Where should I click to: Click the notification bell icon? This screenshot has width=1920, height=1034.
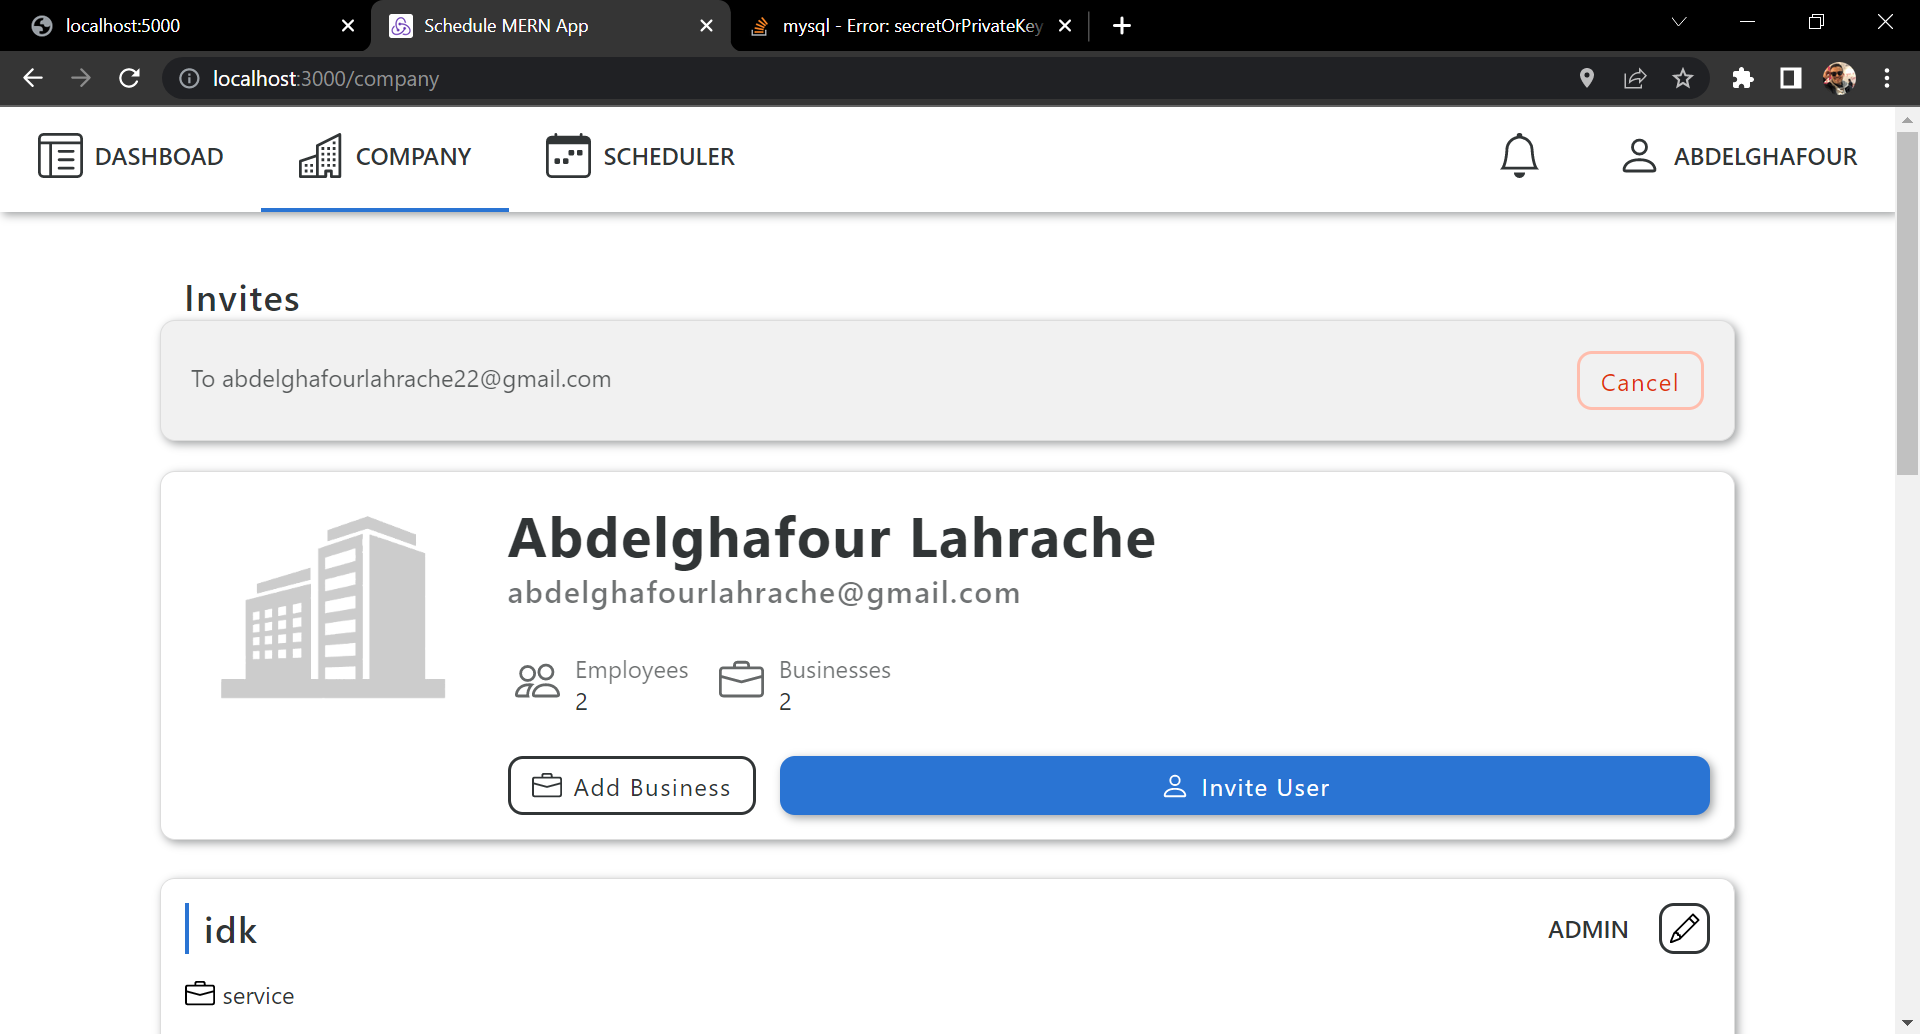[x=1519, y=156]
